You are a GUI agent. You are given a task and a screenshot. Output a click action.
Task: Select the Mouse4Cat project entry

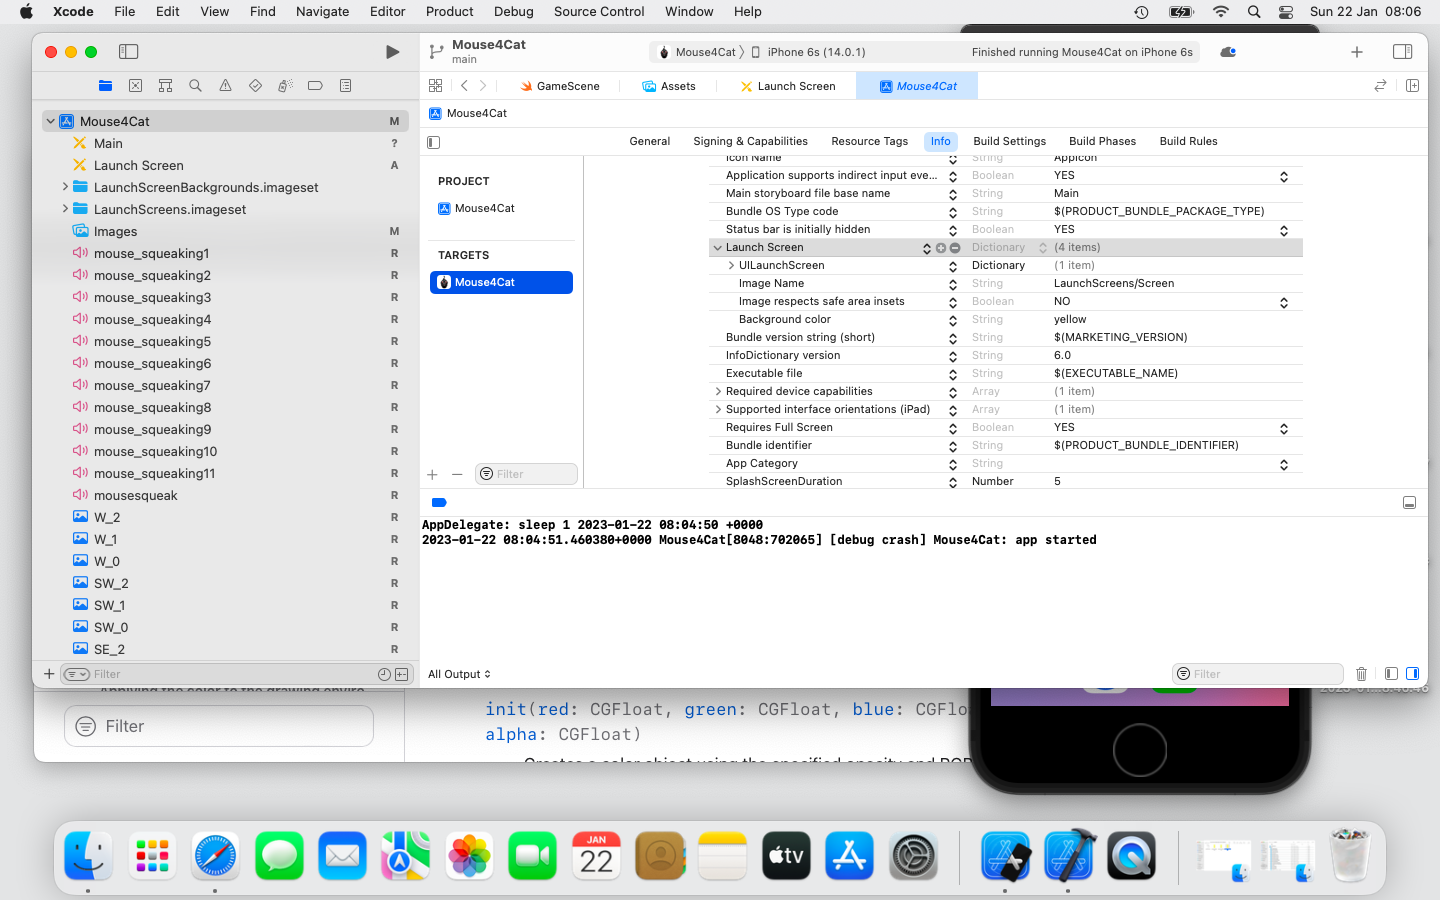click(x=485, y=208)
